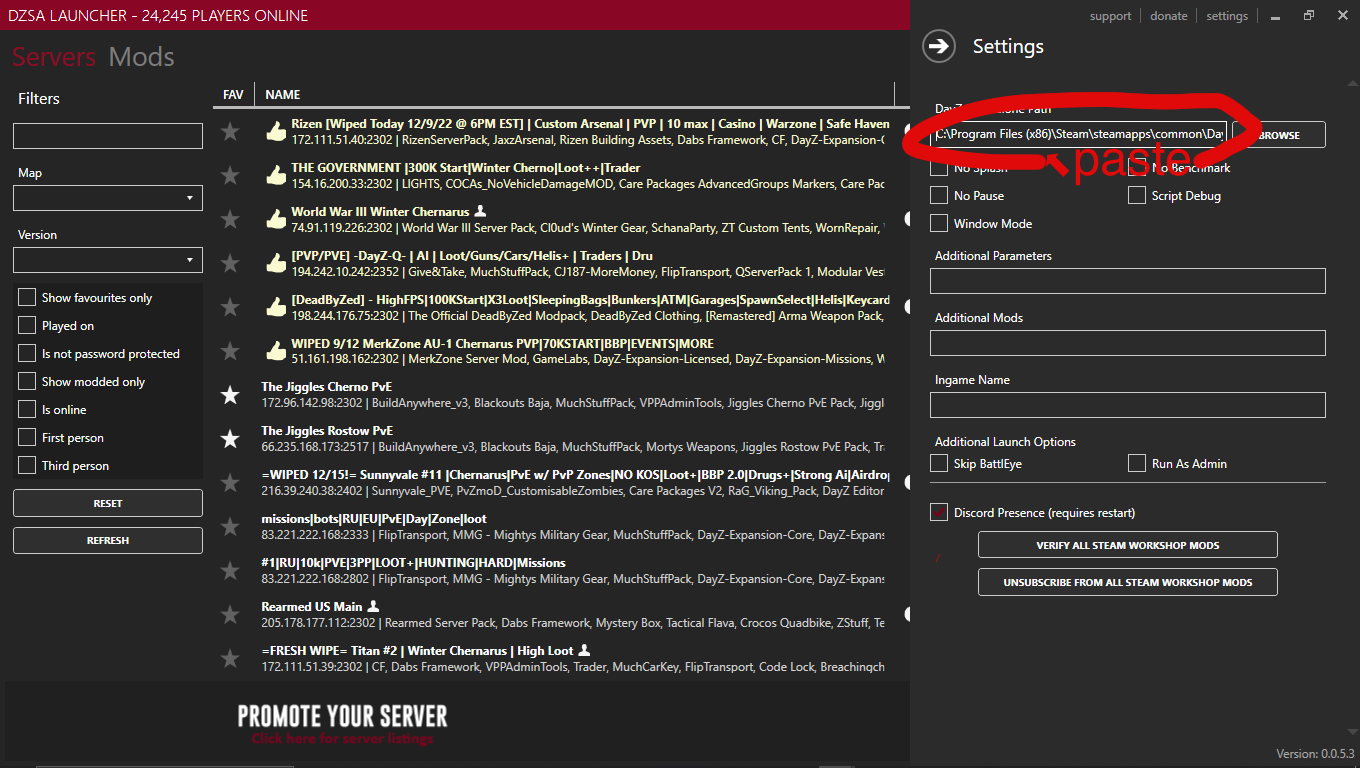Unfavourite The Jiggles Cherno PvE star
1360x768 pixels.
coord(230,395)
